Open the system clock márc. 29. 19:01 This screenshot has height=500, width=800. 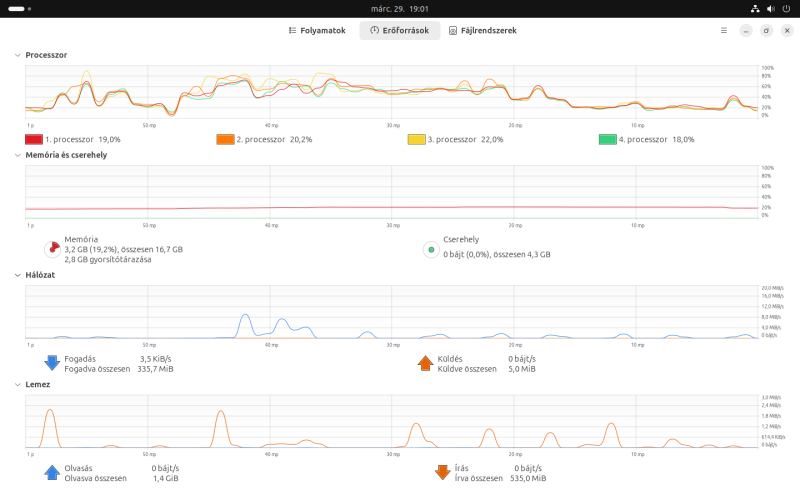tap(399, 9)
